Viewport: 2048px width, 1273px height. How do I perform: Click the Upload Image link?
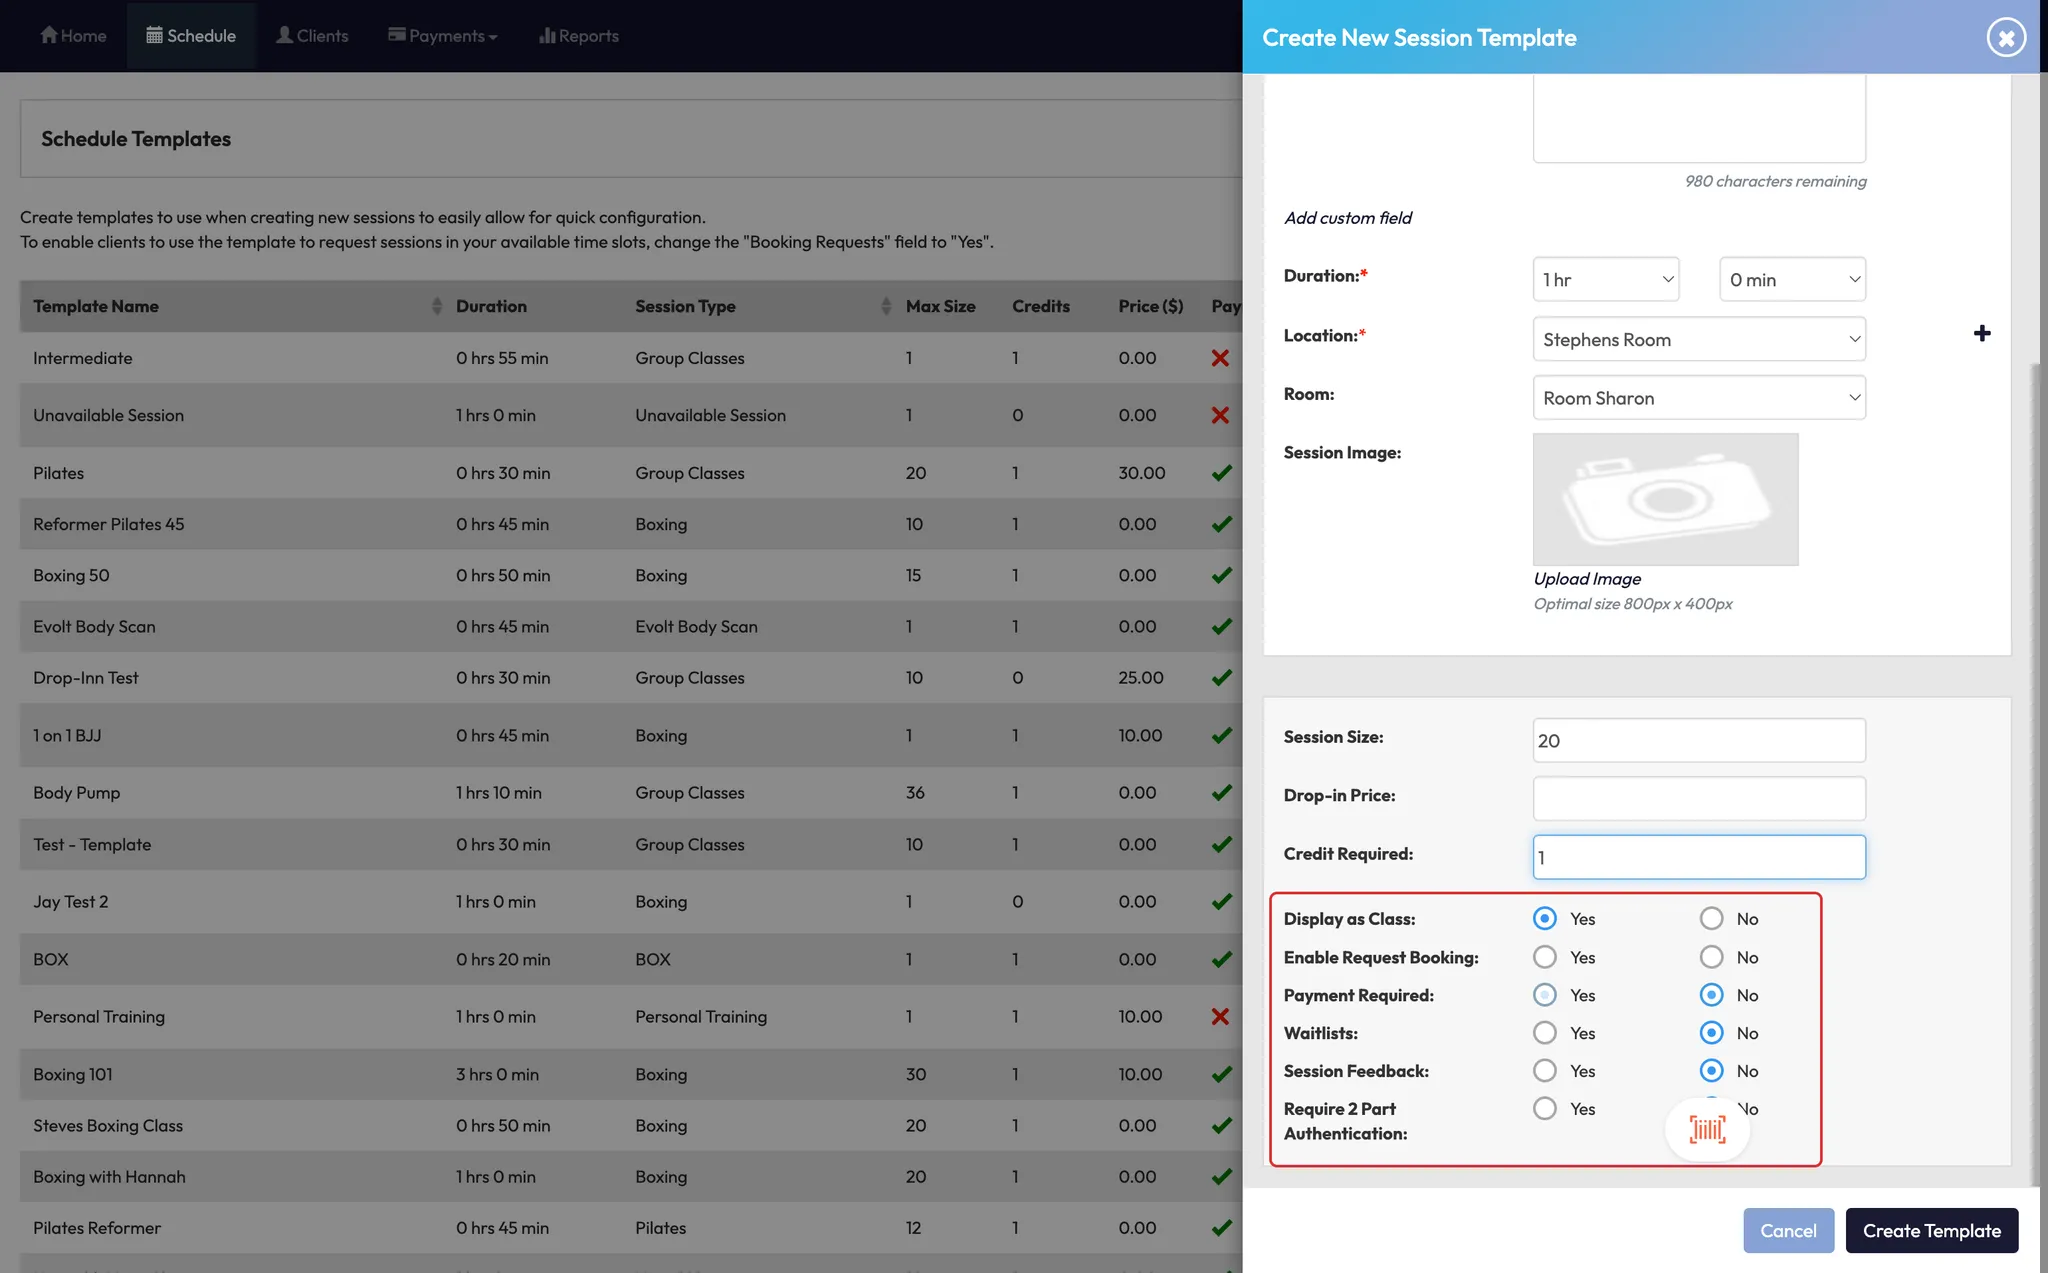coord(1587,579)
